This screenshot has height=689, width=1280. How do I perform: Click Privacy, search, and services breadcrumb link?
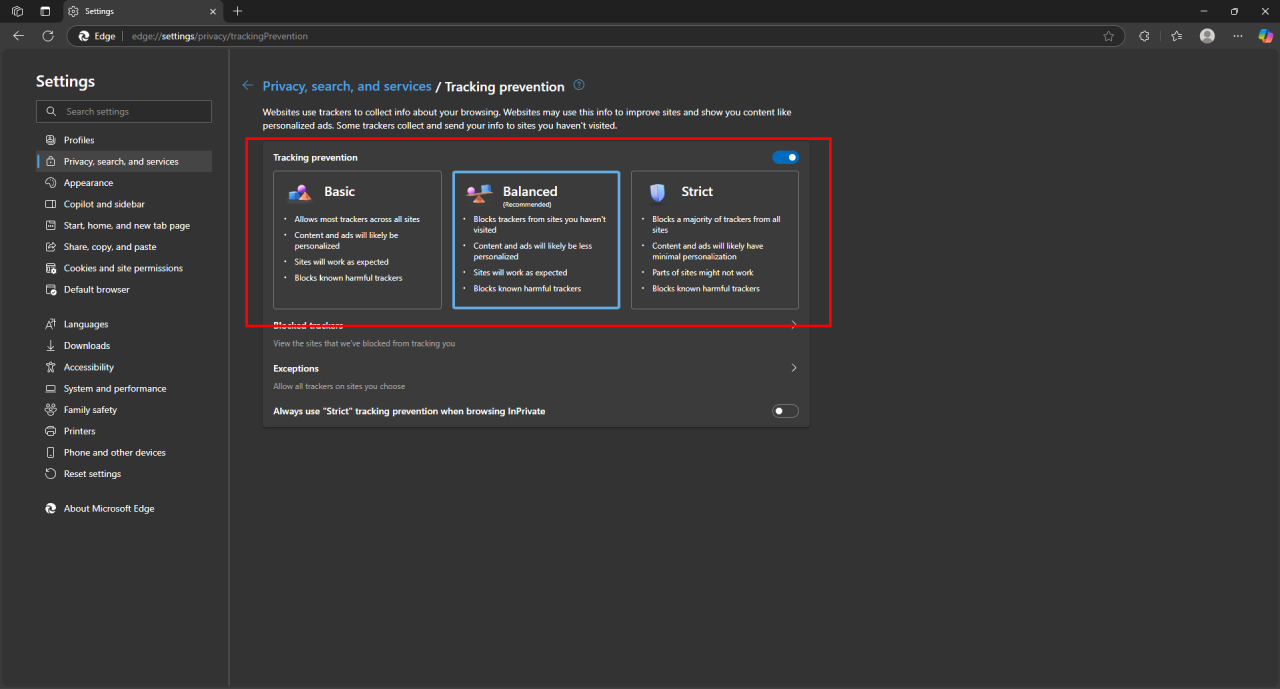point(347,87)
